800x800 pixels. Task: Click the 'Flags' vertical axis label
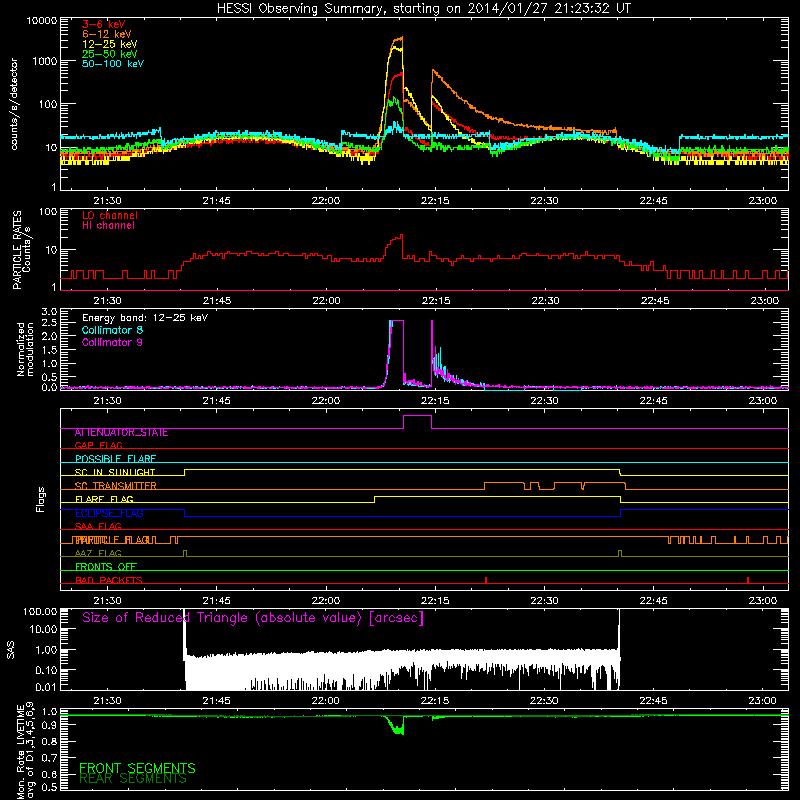(41, 499)
